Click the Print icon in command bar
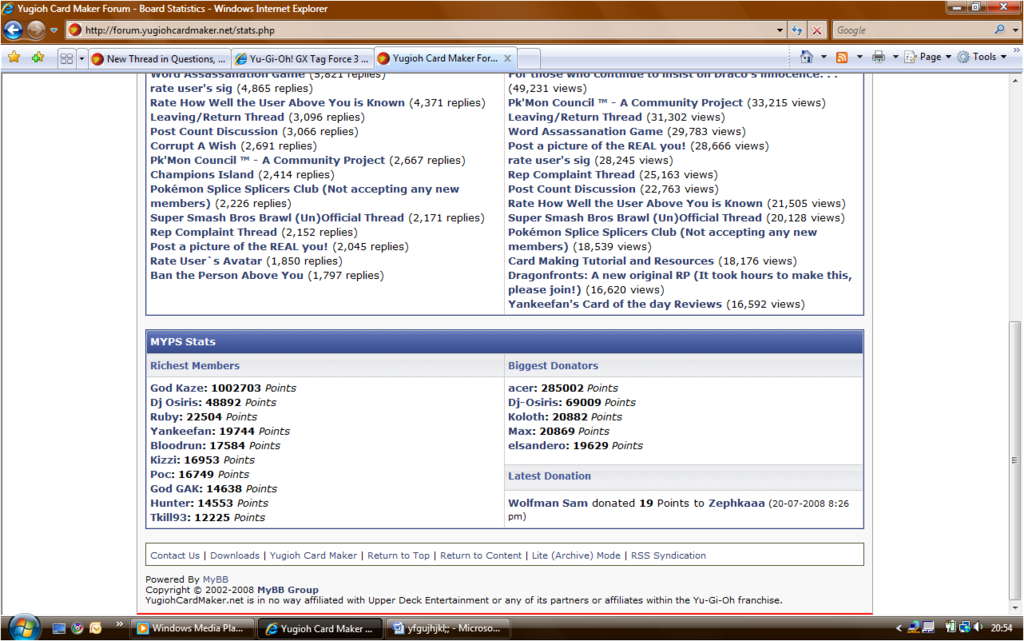This screenshot has height=641, width=1024. point(878,57)
